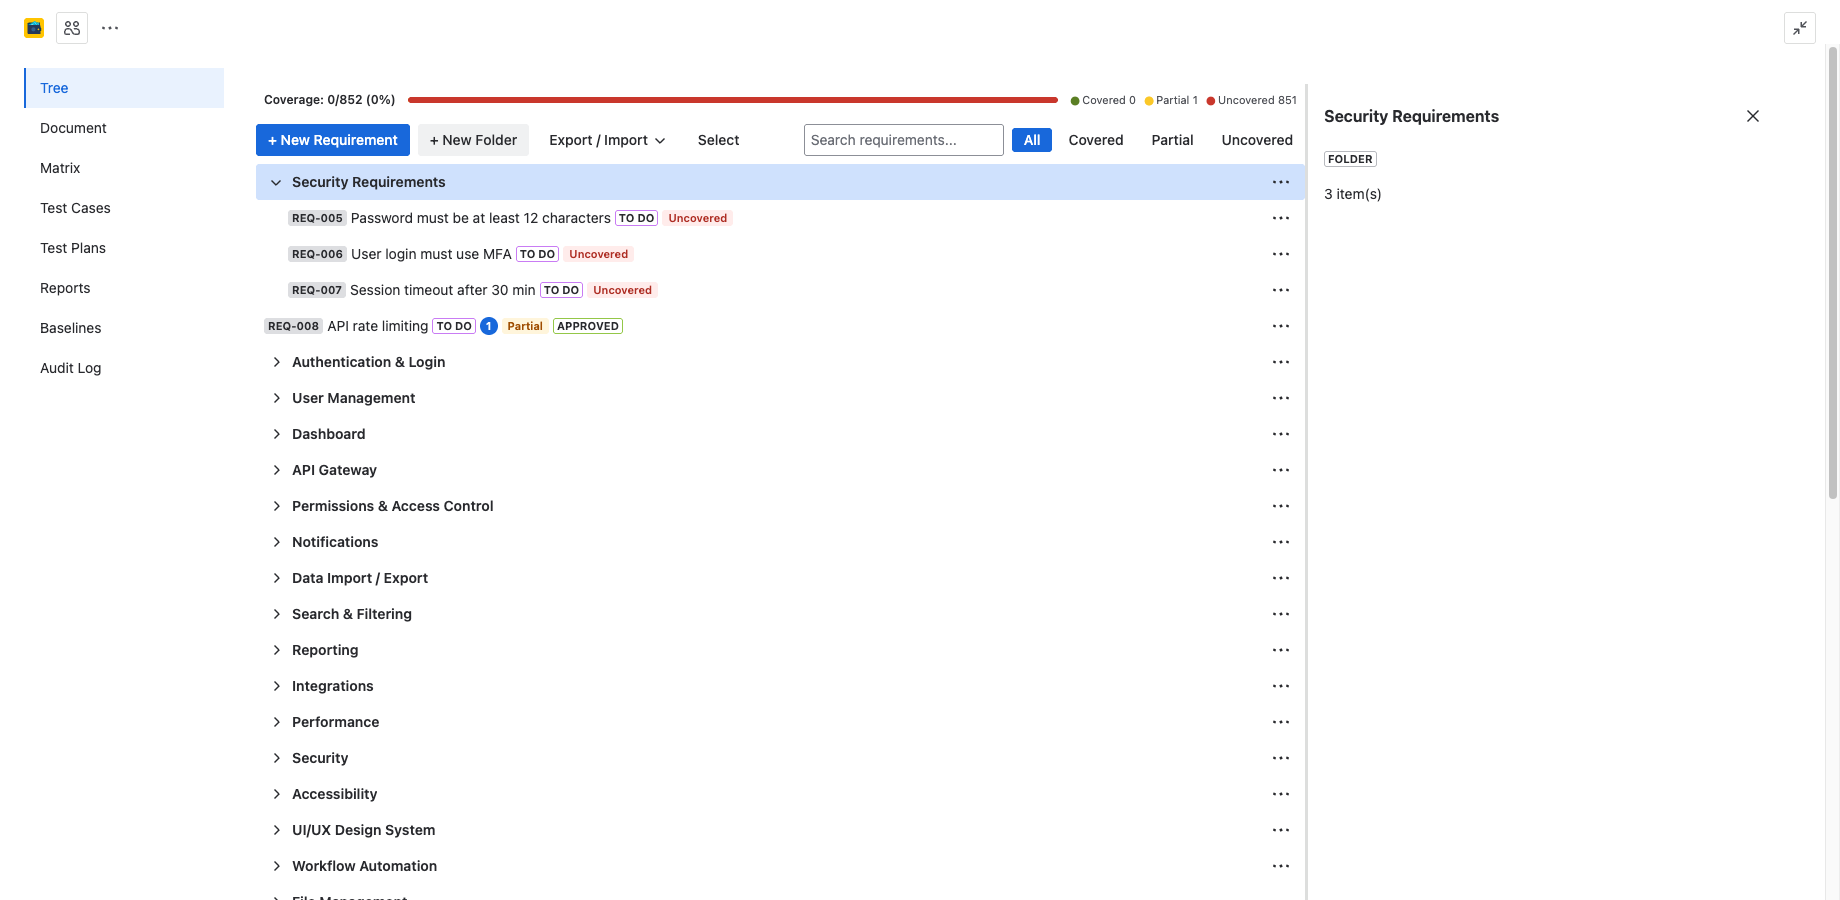Image resolution: width=1840 pixels, height=900 pixels.
Task: Collapse the Security Requirements folder
Action: [276, 182]
